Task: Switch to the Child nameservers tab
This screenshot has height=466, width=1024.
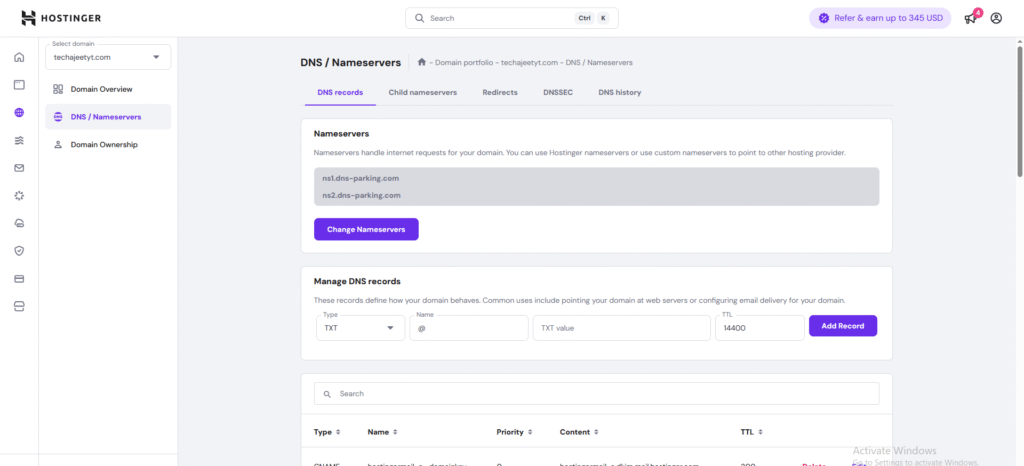Action: [422, 92]
